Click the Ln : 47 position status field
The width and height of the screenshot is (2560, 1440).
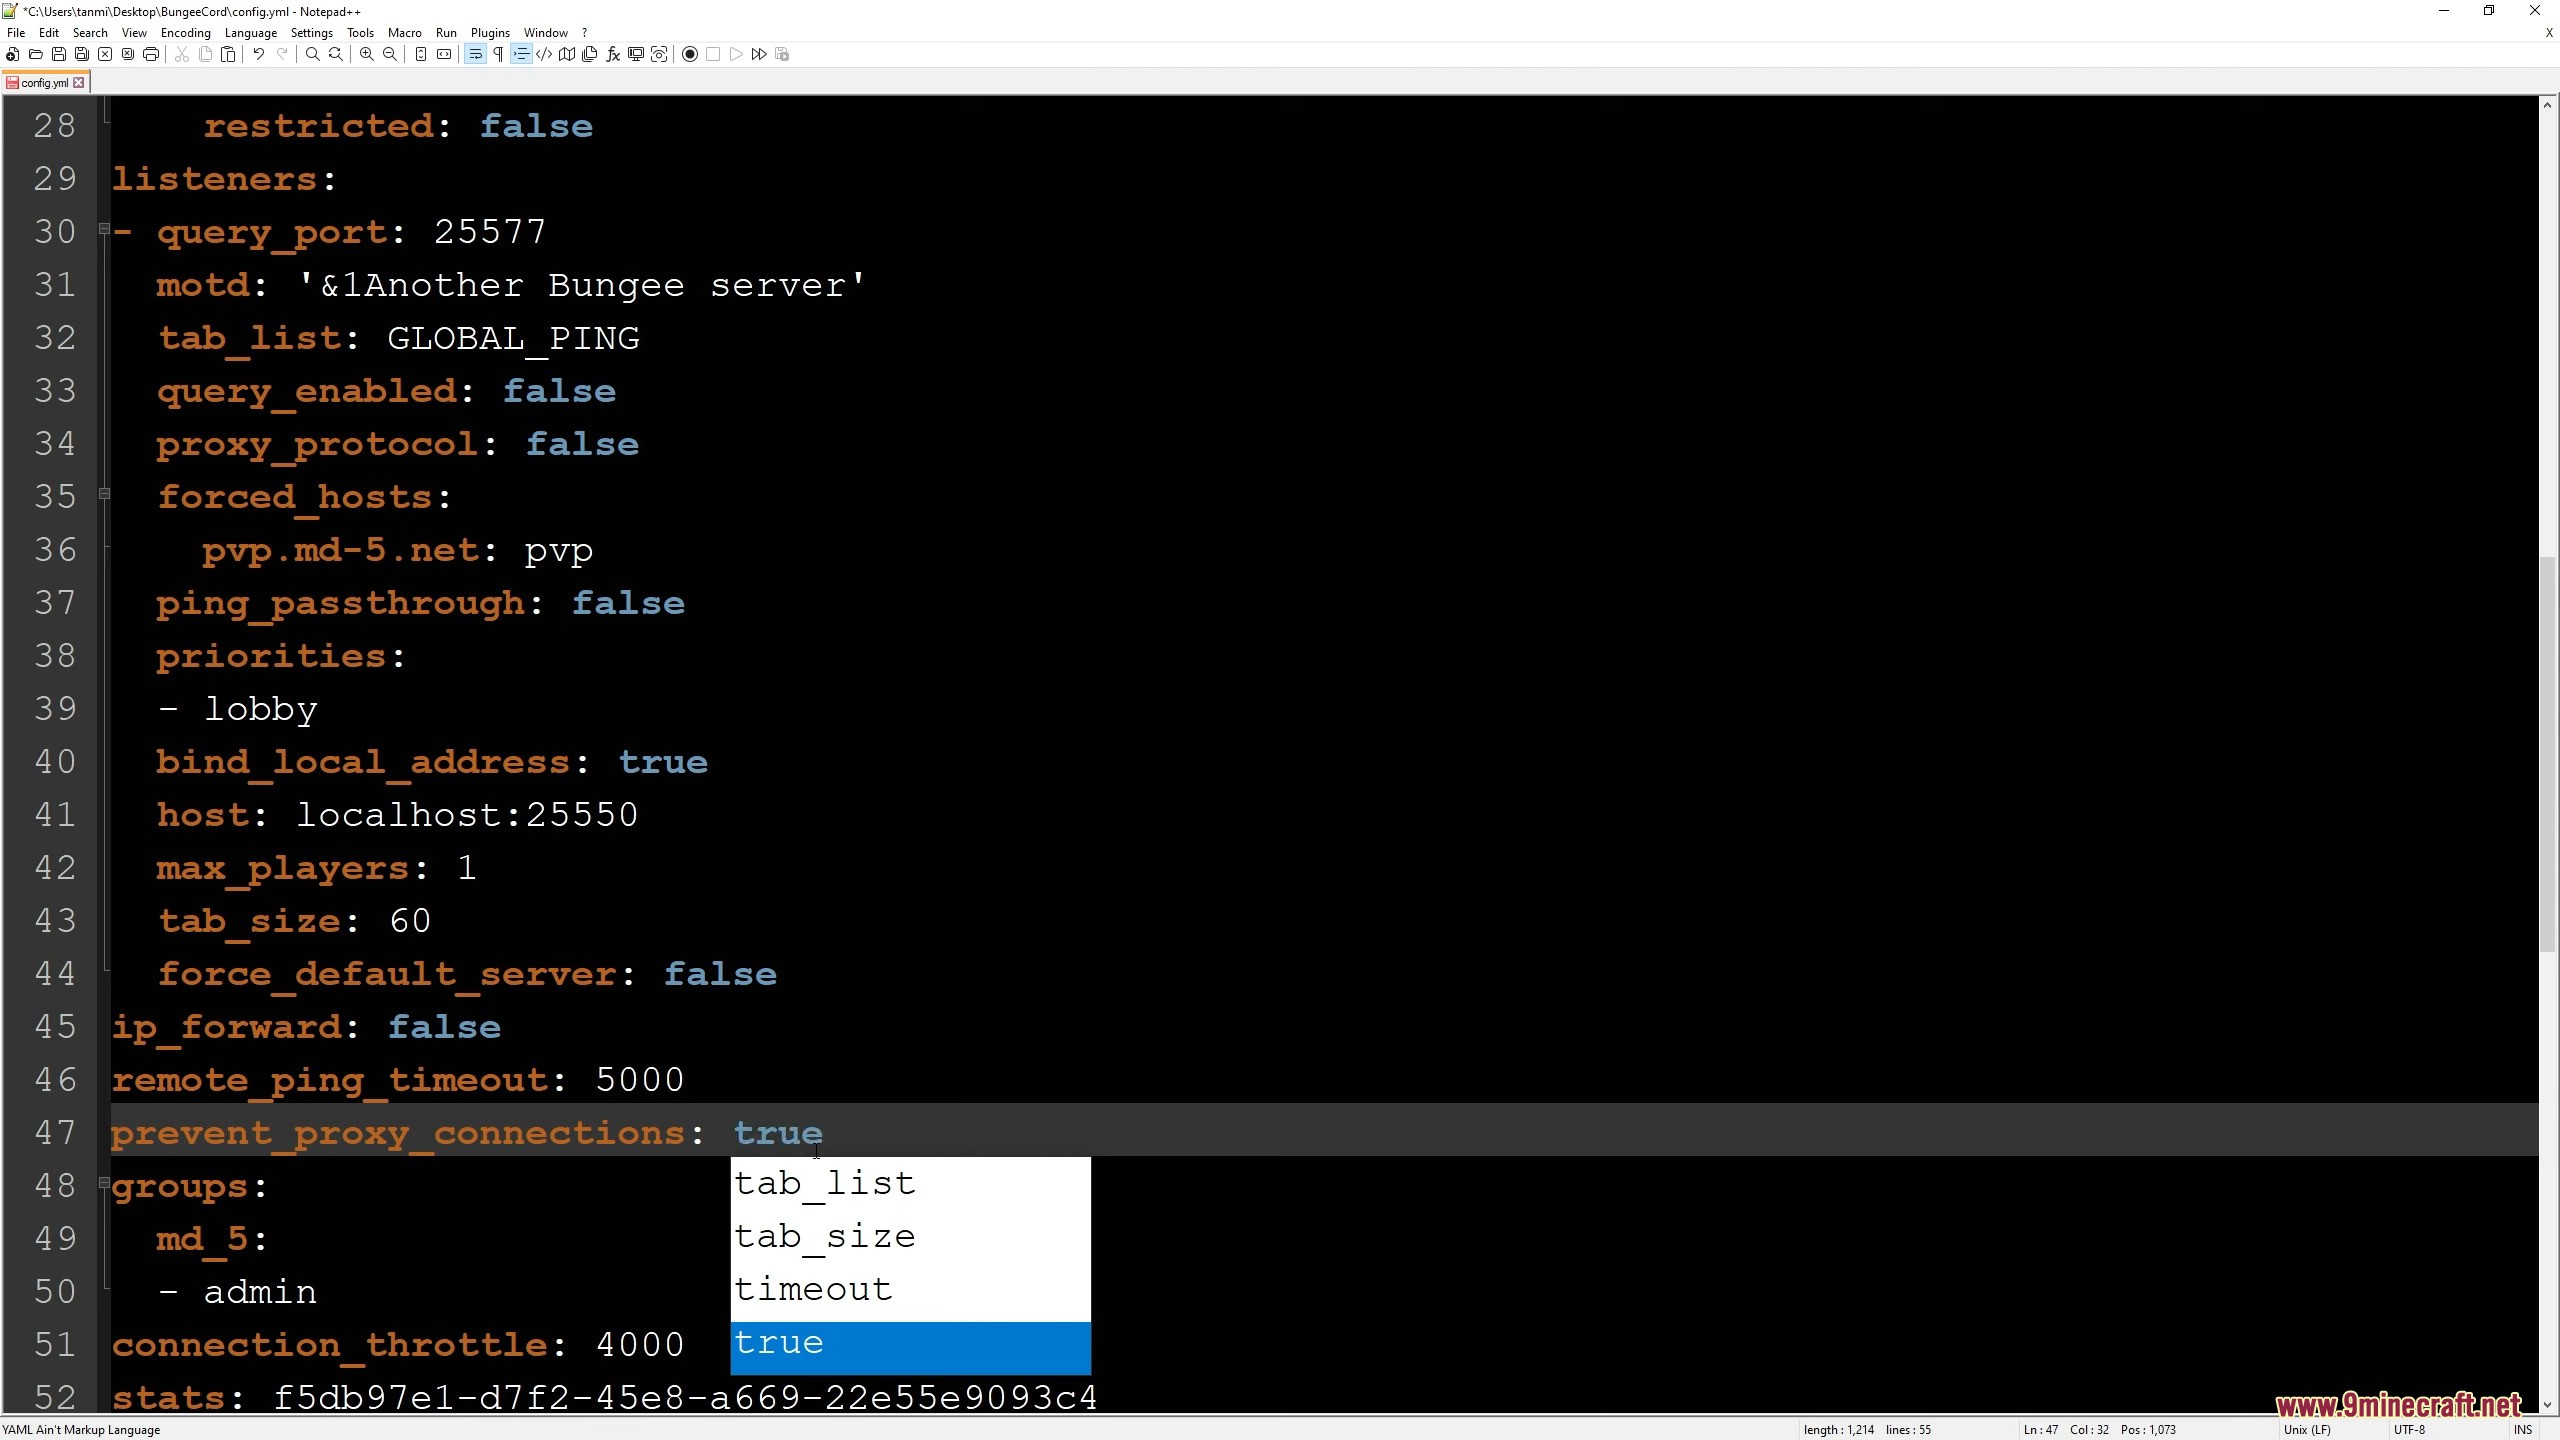[x=2041, y=1430]
